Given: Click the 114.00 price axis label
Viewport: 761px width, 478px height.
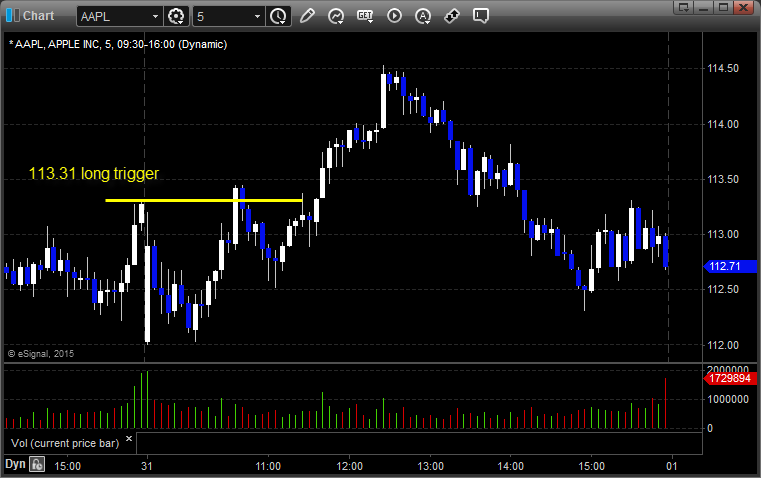Looking at the screenshot, I should pyautogui.click(x=723, y=124).
